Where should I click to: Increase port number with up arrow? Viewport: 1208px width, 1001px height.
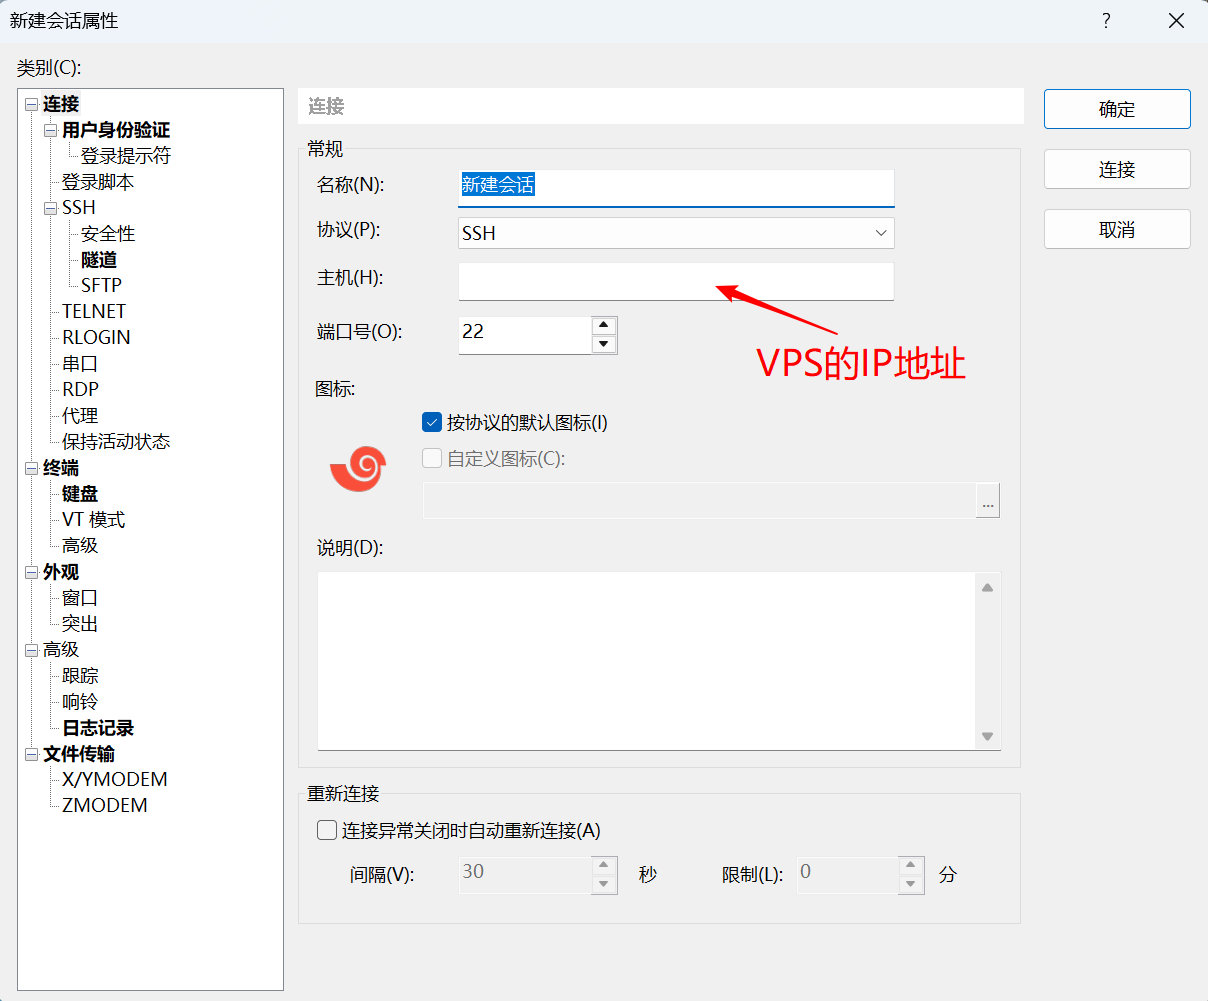click(x=603, y=326)
